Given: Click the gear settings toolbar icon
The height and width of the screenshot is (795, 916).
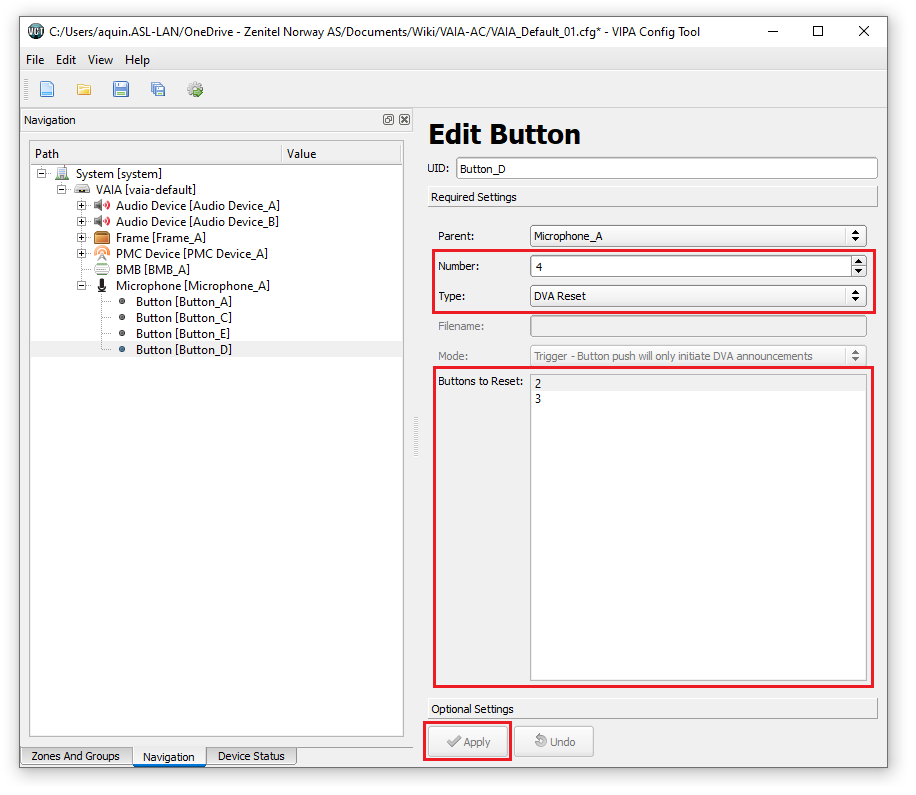Looking at the screenshot, I should (x=195, y=90).
